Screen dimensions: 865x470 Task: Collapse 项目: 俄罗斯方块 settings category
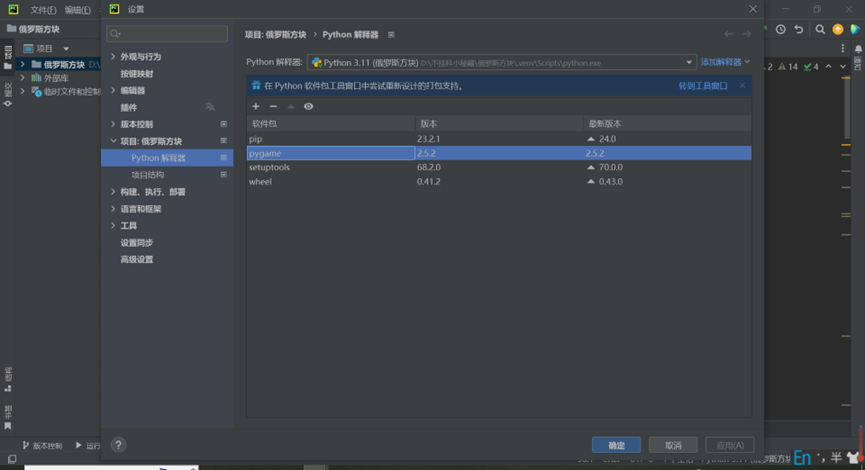point(113,141)
